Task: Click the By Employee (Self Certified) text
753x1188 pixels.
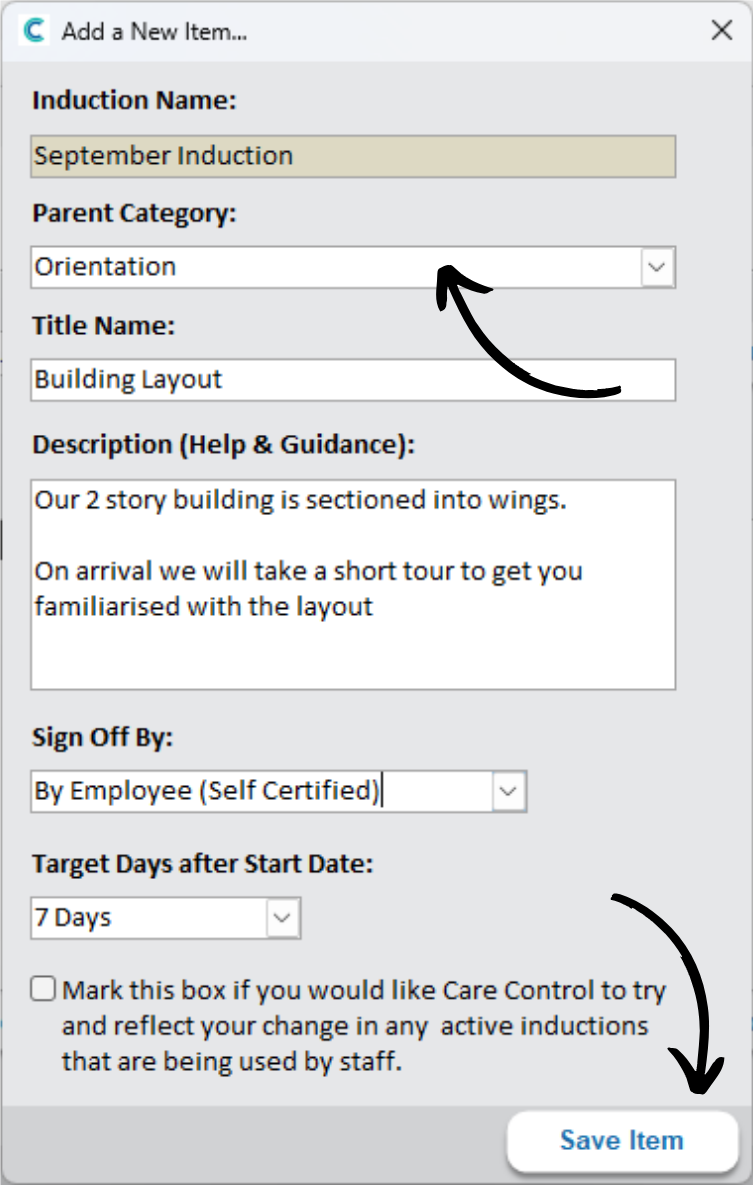Action: tap(207, 791)
